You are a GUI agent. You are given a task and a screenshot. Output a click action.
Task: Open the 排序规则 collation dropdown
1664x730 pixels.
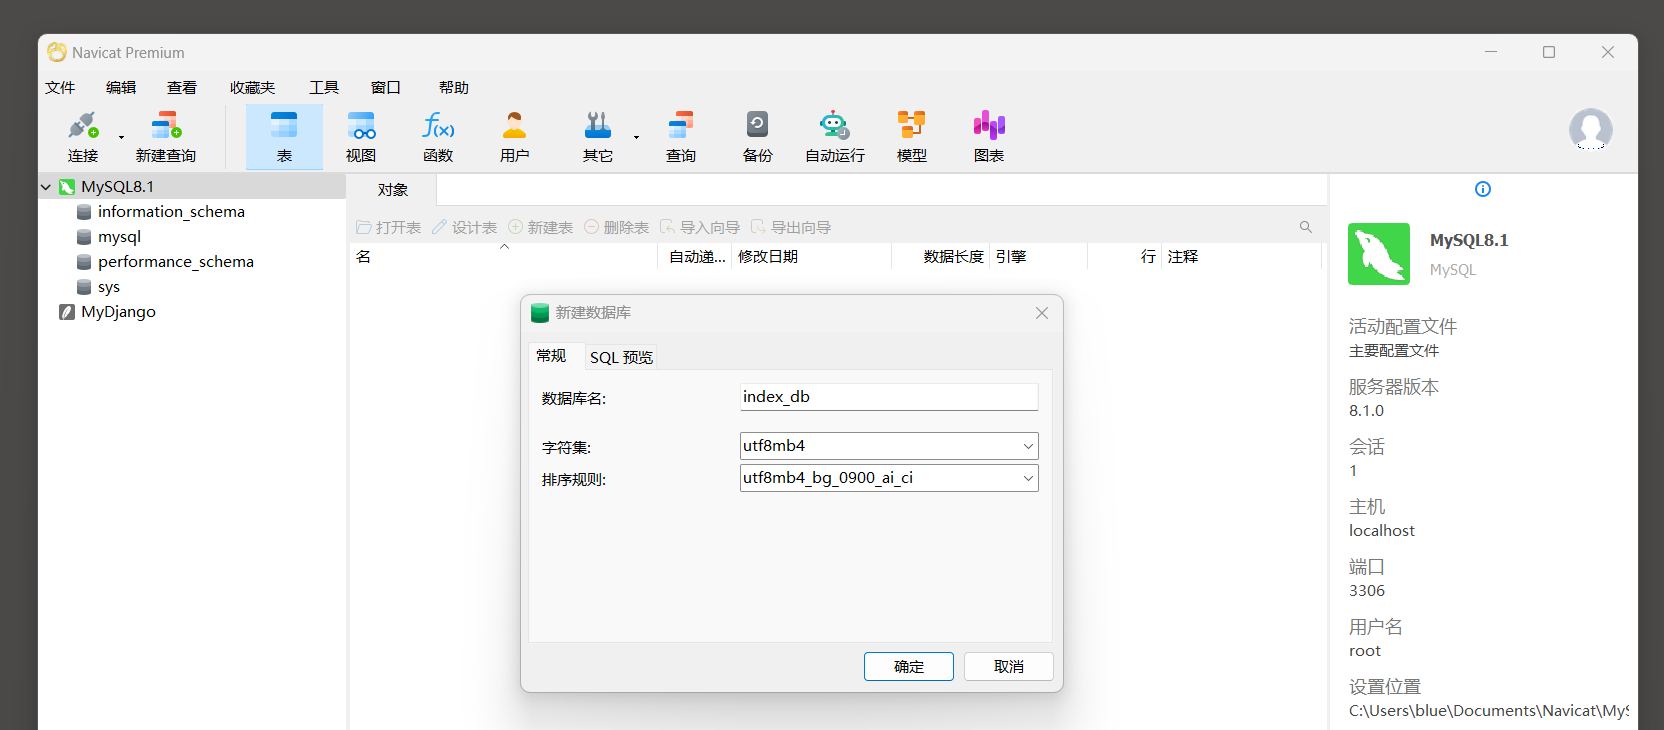click(x=889, y=478)
